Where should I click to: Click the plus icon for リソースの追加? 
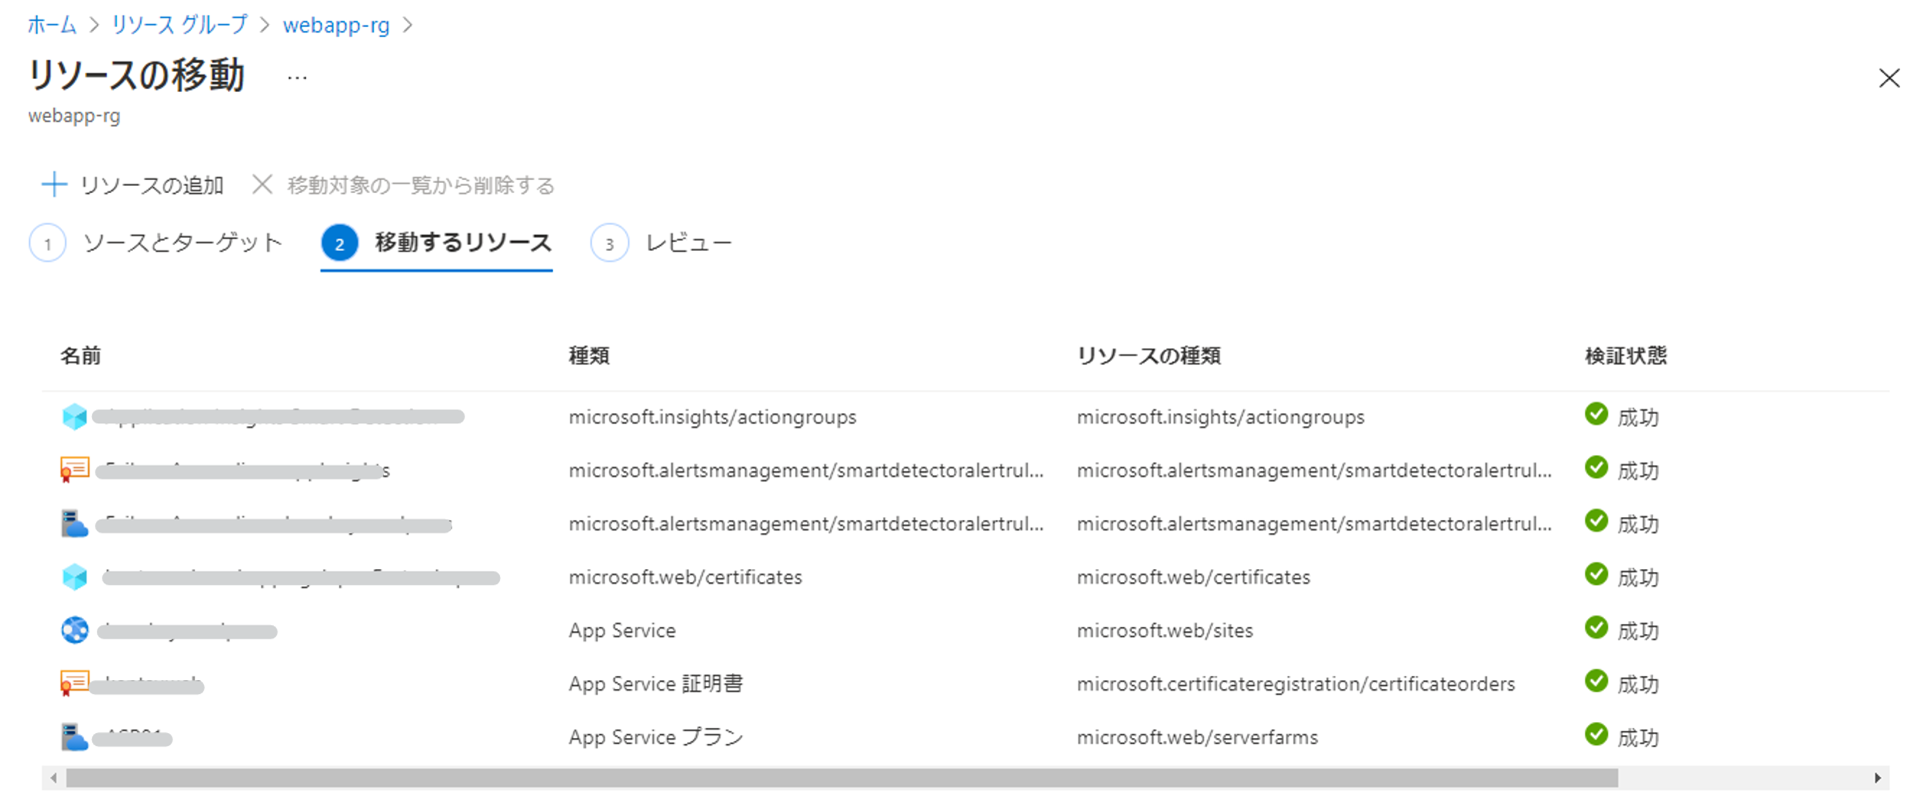coord(54,185)
